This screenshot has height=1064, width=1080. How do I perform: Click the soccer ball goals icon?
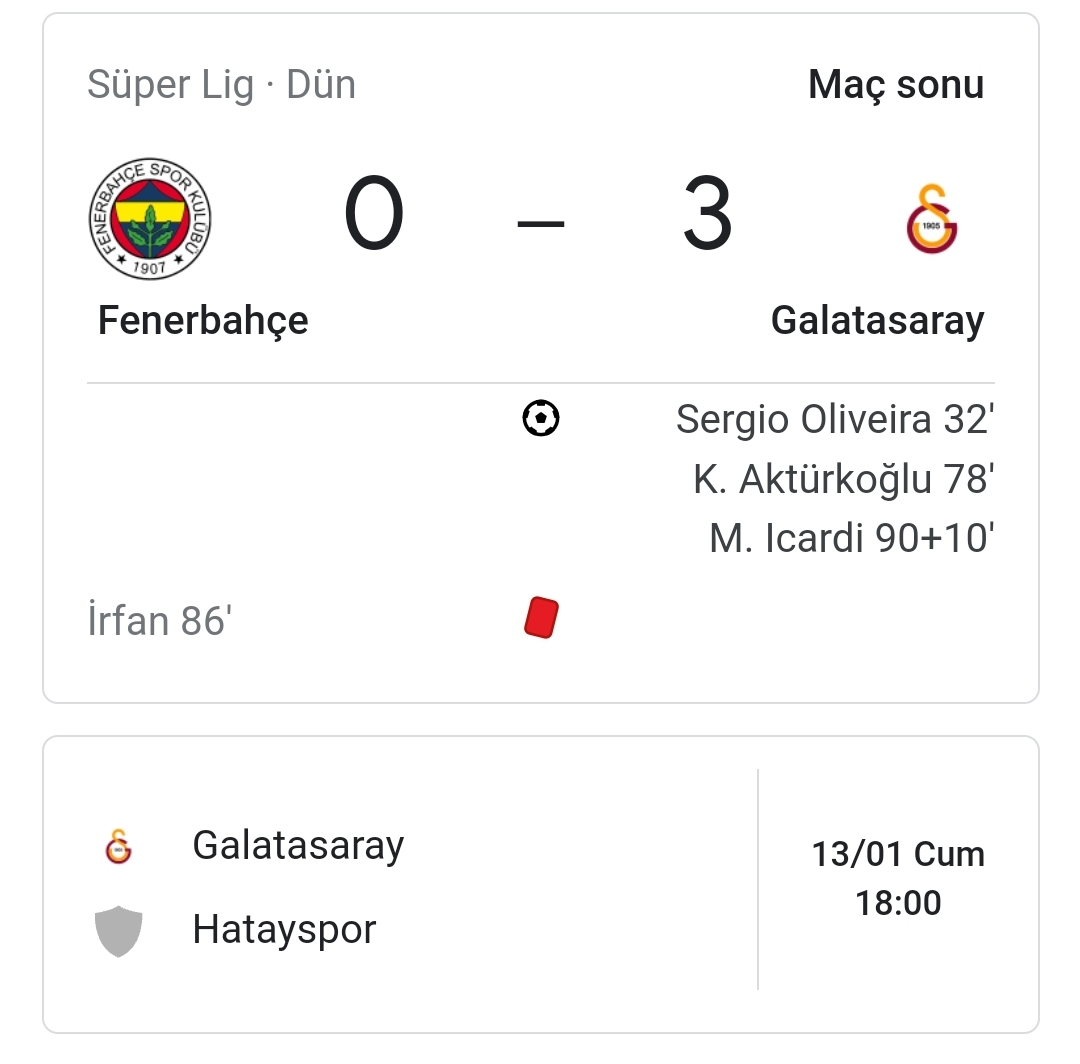(541, 418)
